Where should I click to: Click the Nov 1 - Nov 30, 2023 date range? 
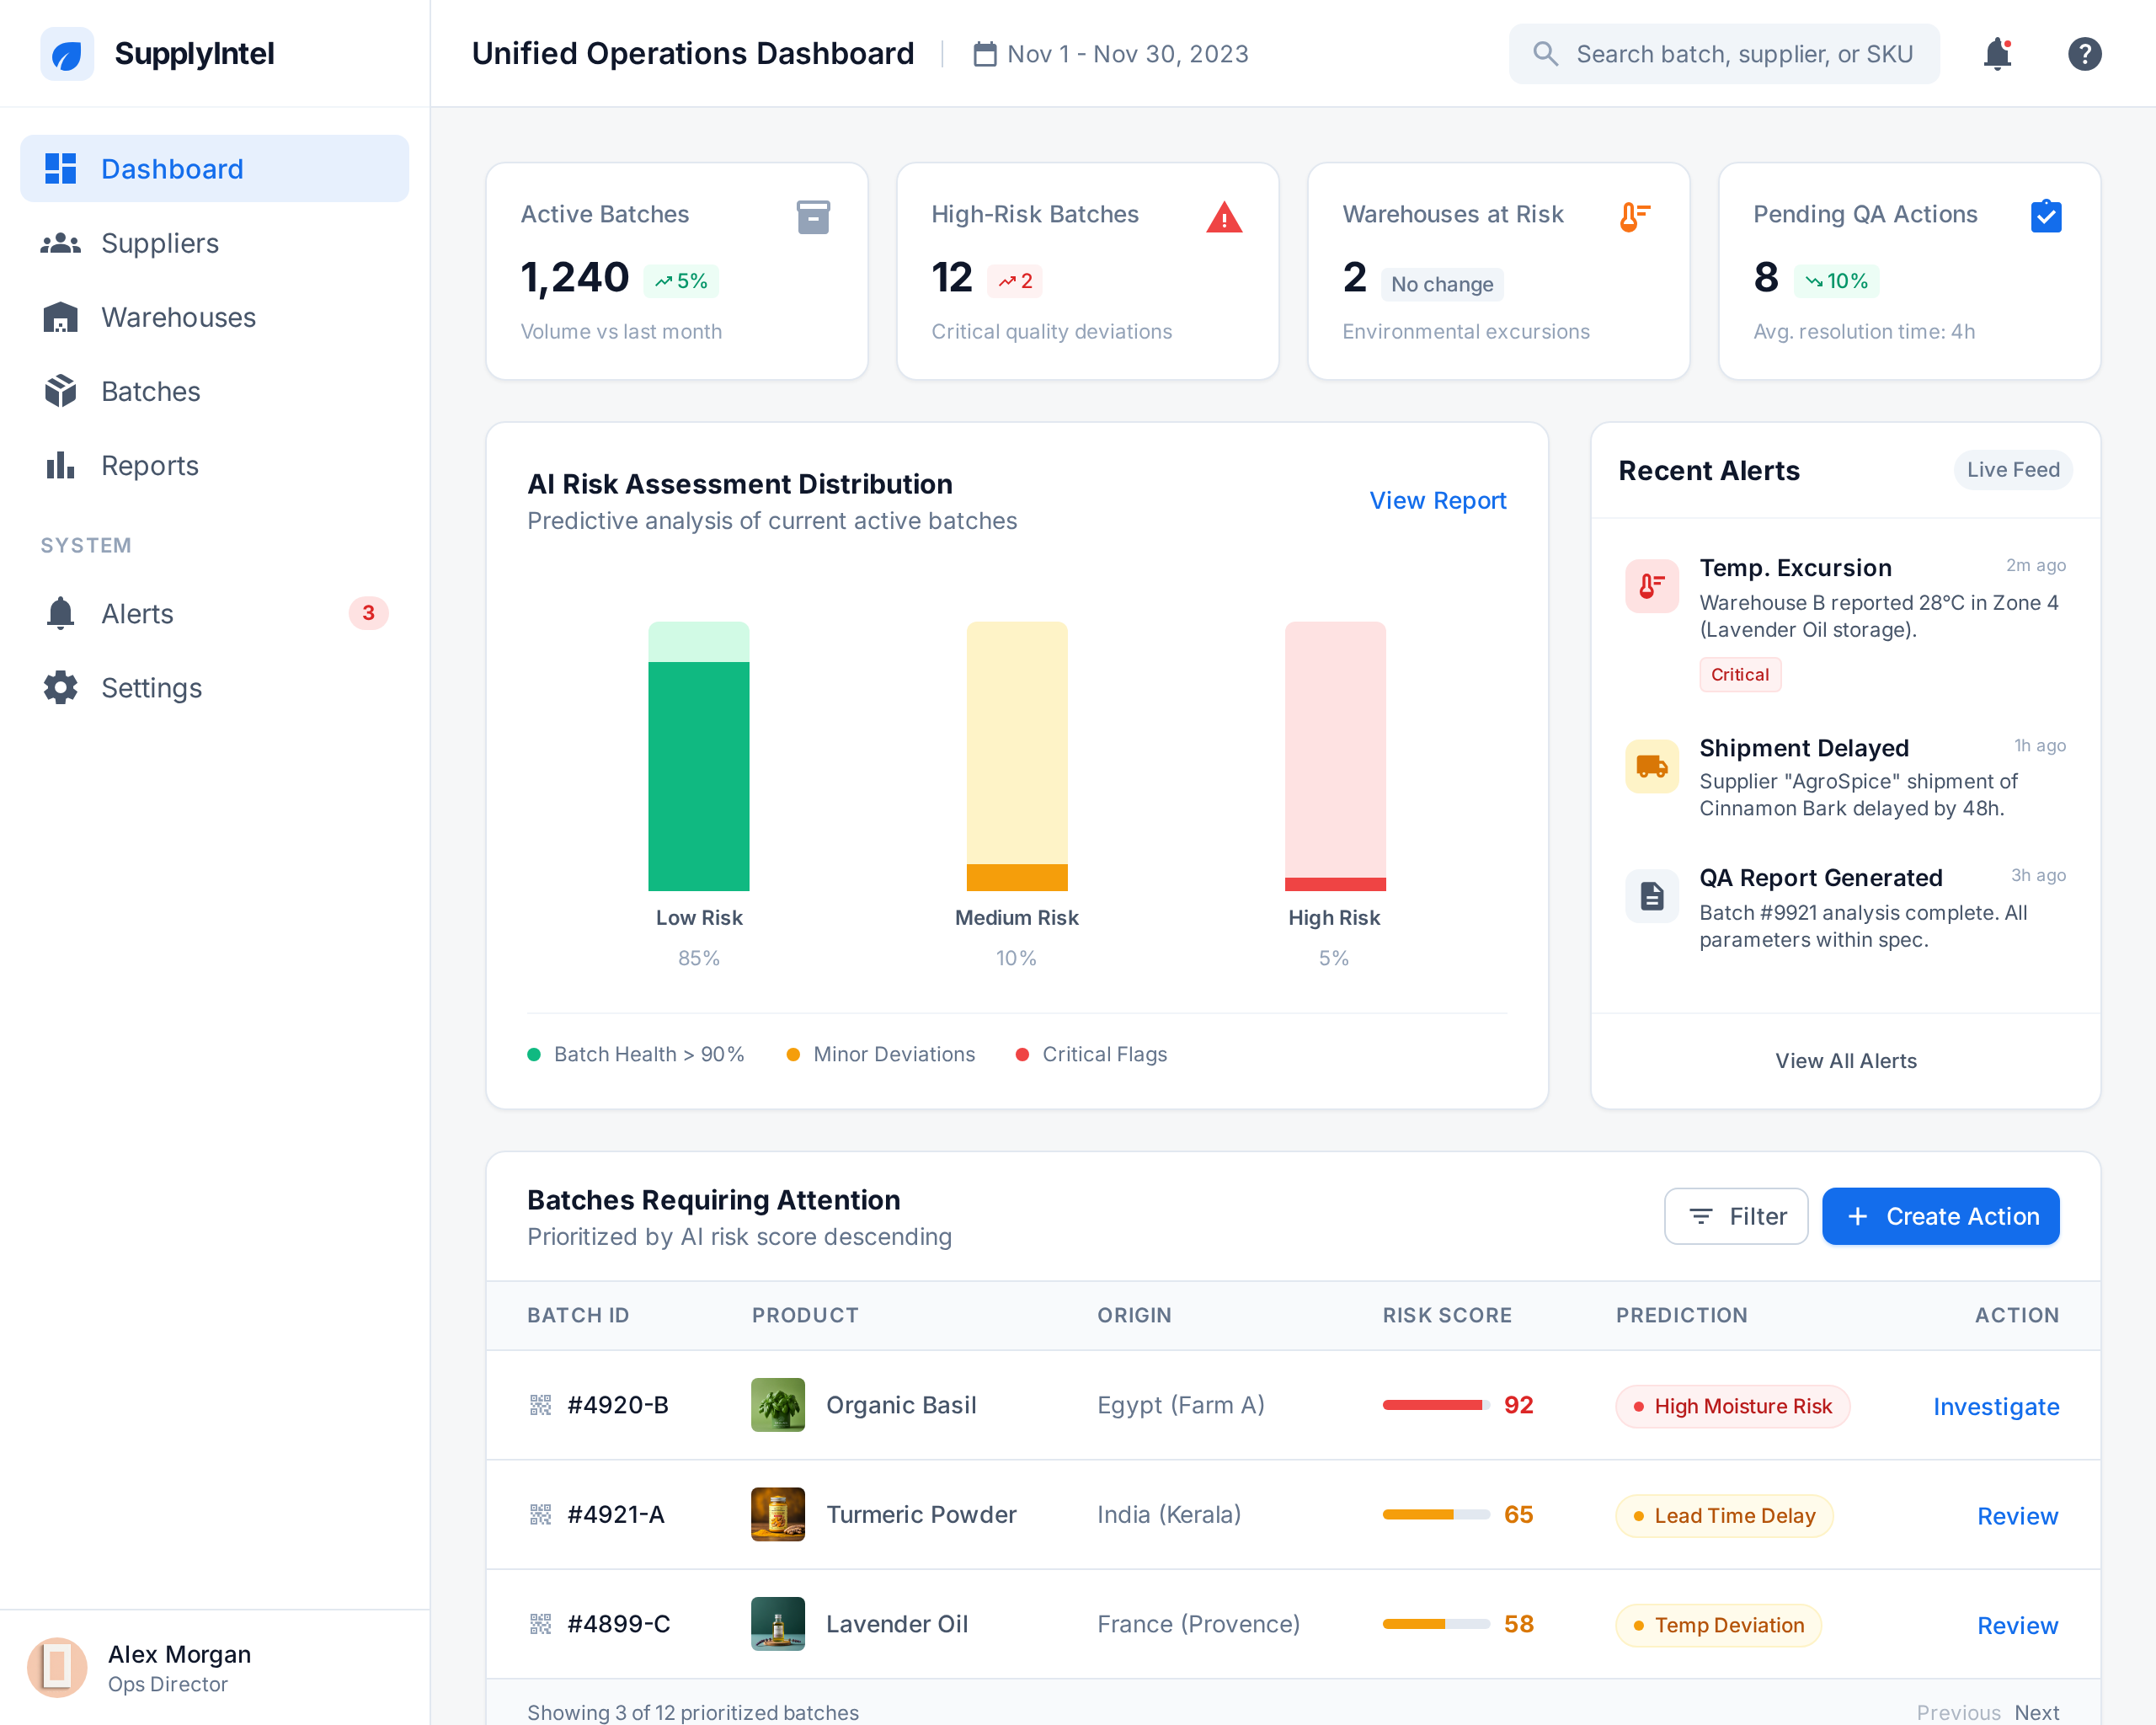coord(1127,54)
